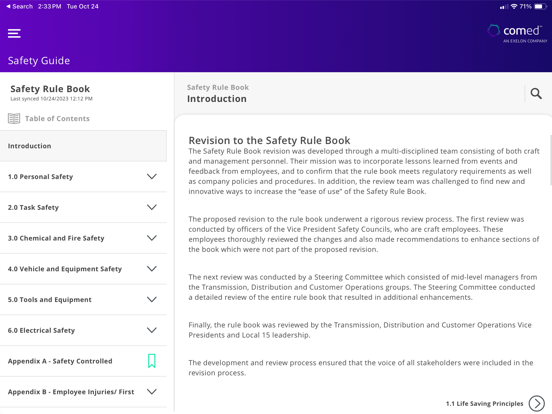552x414 pixels.
Task: Follow the 1.1 Life Saving Principles link
Action: coord(484,403)
